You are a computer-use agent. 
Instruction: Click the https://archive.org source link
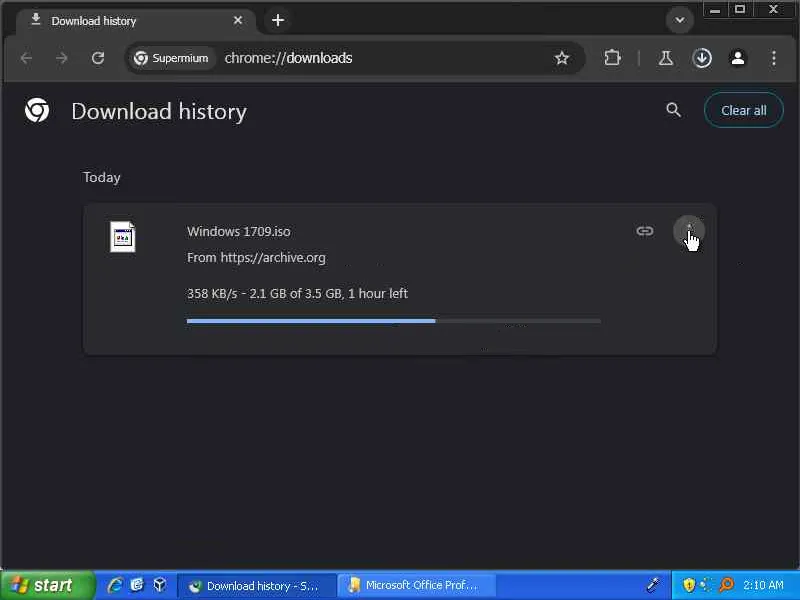pos(273,258)
